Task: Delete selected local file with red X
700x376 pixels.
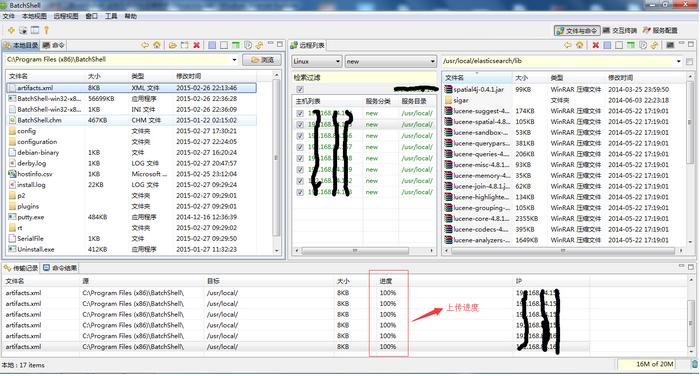Action: point(196,45)
